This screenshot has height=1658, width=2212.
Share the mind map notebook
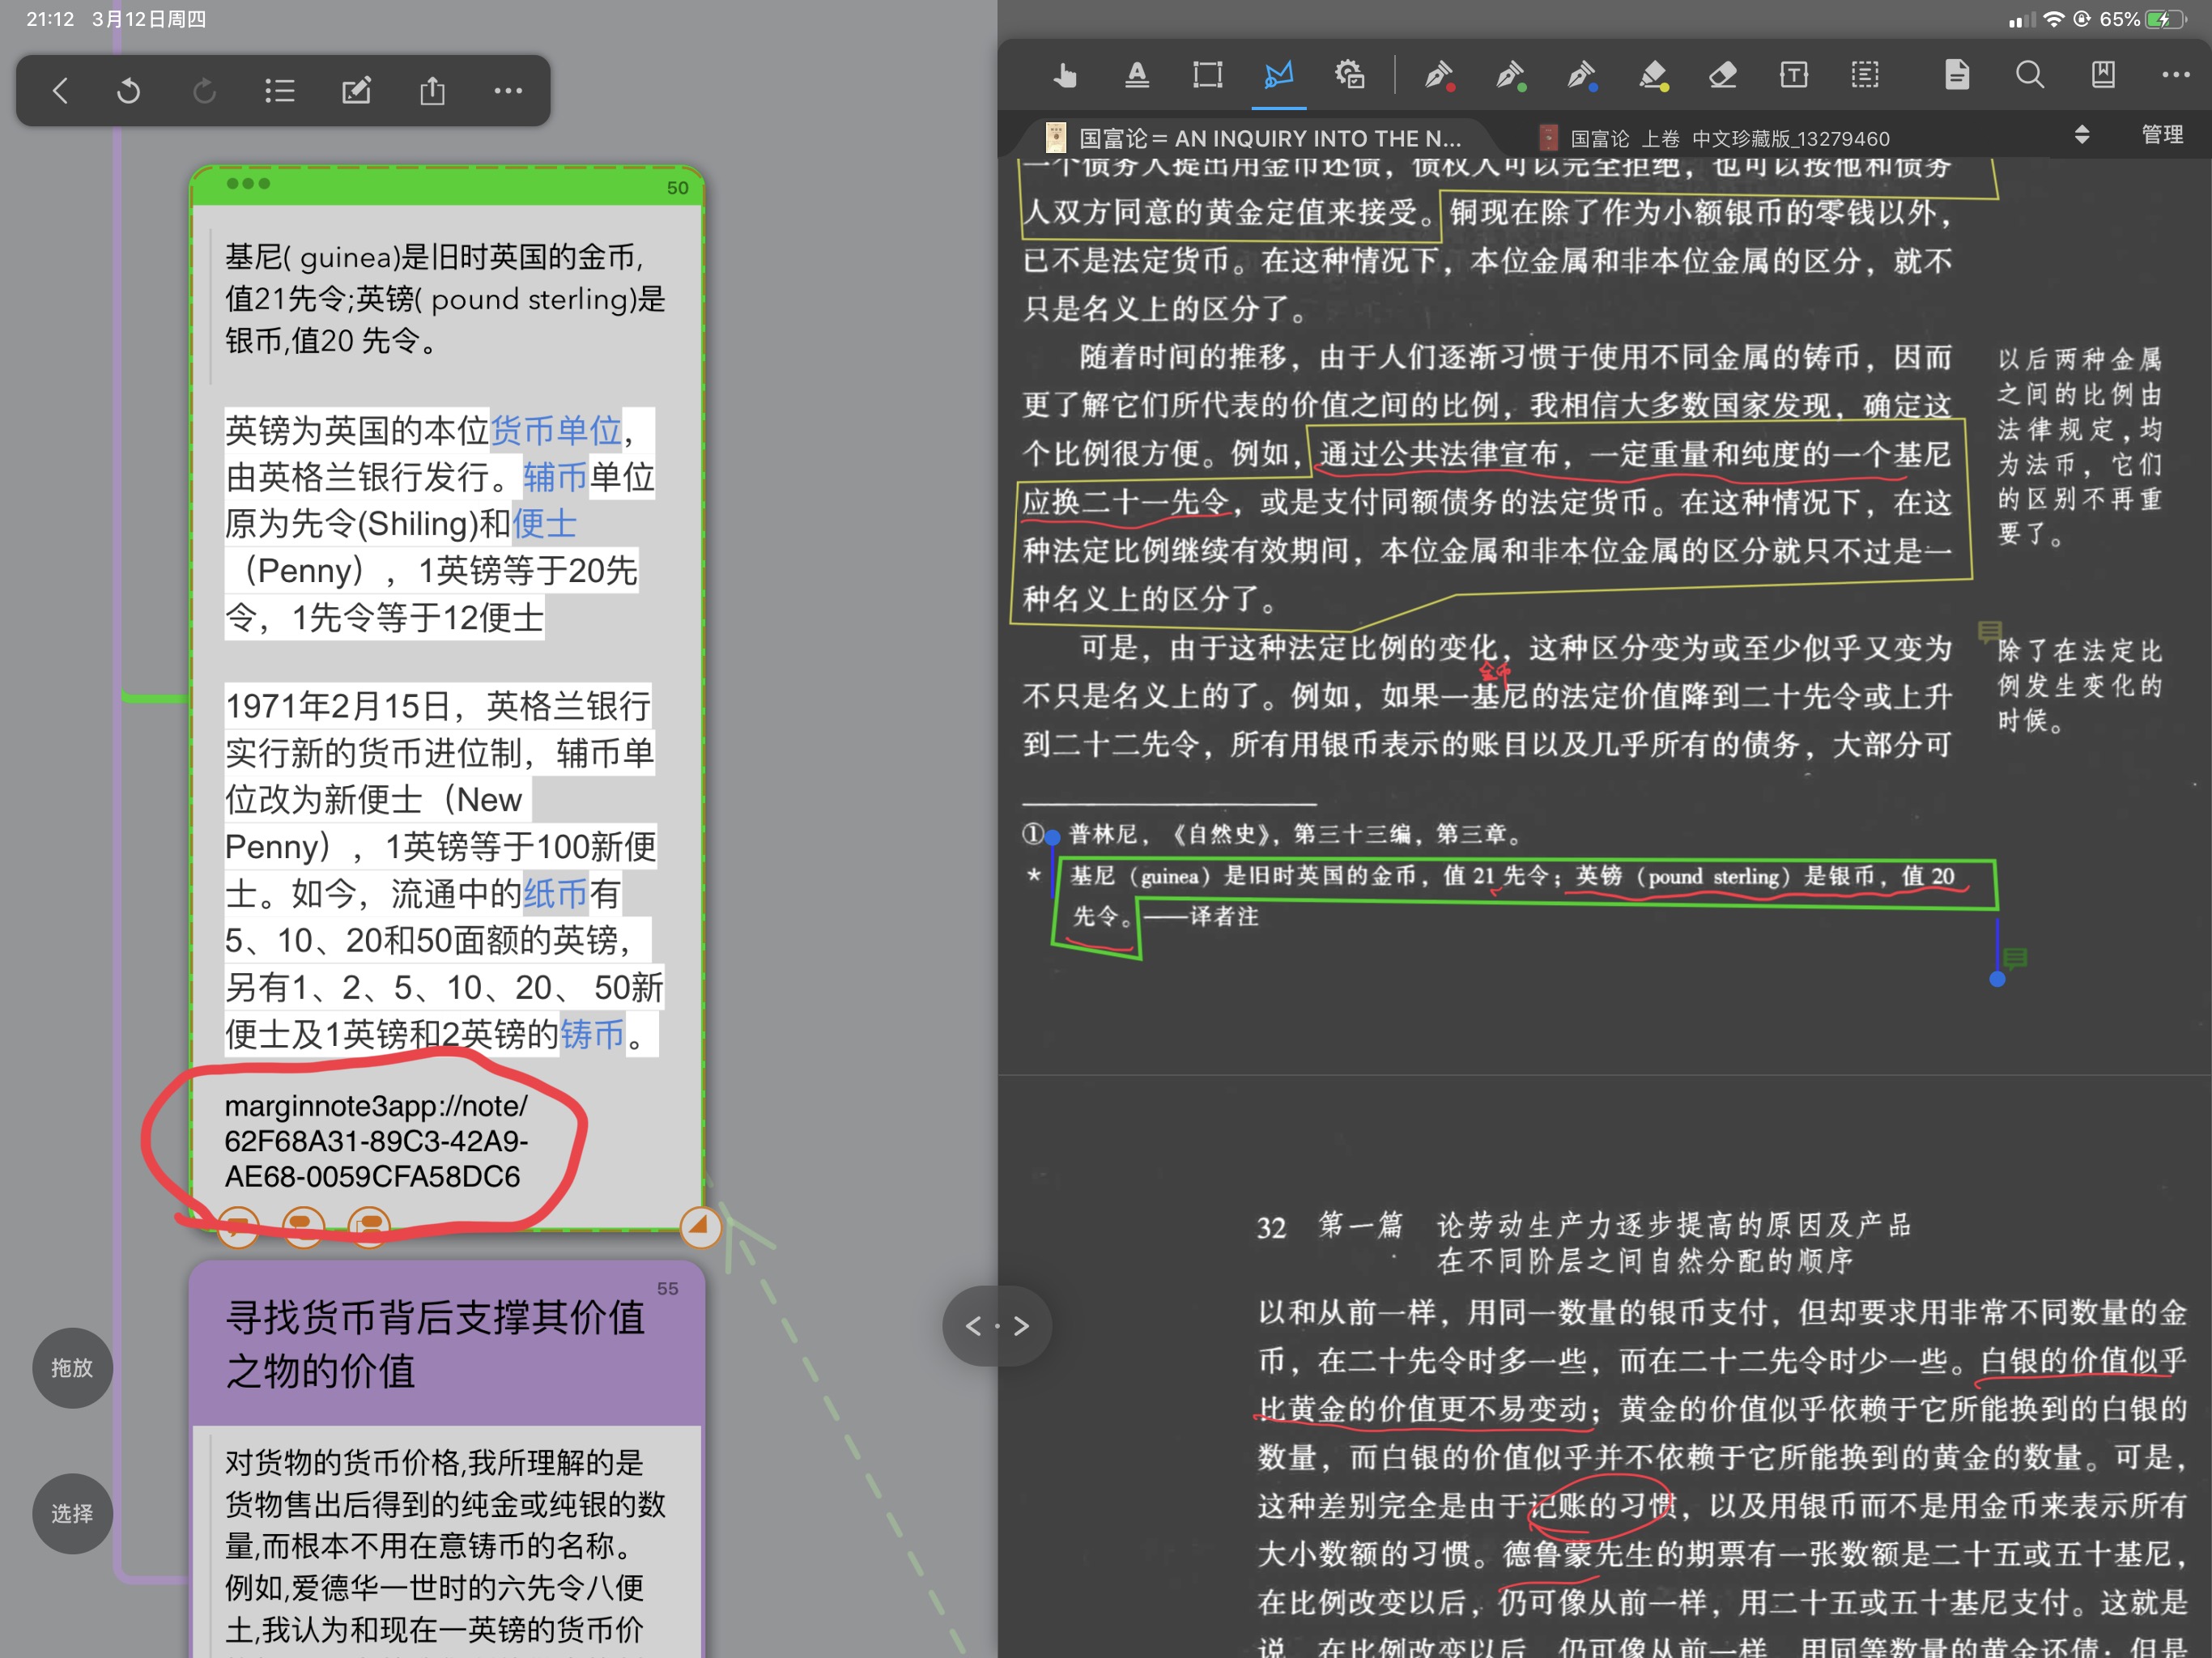(432, 91)
